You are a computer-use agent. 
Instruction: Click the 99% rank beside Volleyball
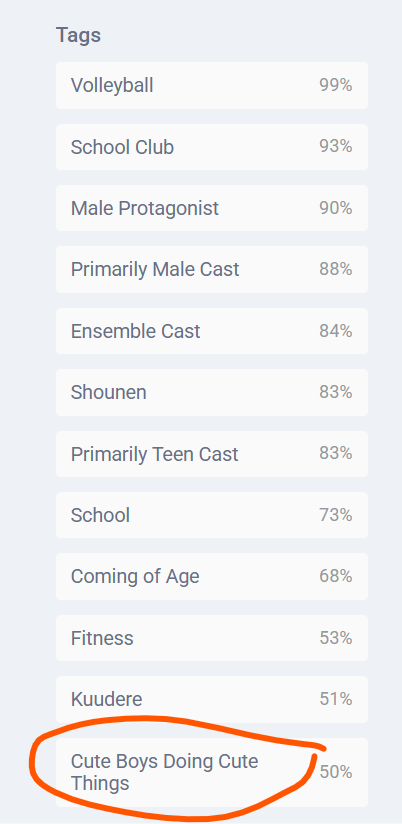point(336,85)
